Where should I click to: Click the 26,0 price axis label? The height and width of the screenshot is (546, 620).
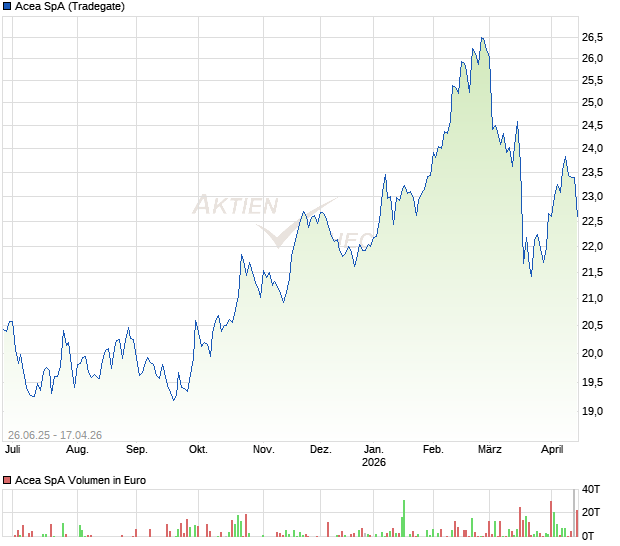pos(592,59)
